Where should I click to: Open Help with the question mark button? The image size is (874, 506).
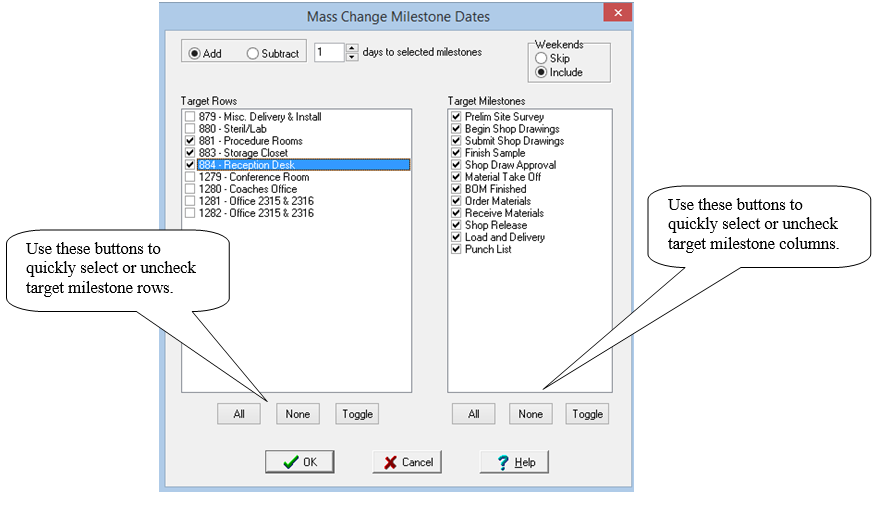[514, 462]
